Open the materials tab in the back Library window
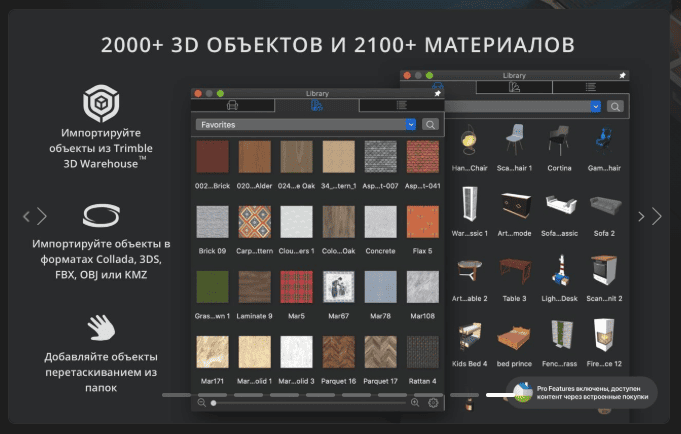This screenshot has height=434, width=681. coord(514,87)
